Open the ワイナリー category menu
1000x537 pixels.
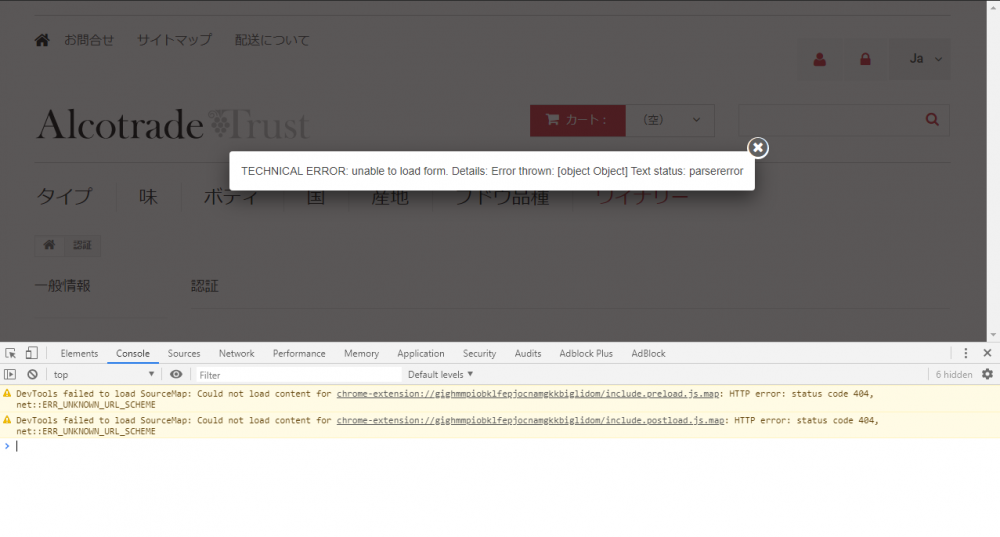coord(642,196)
